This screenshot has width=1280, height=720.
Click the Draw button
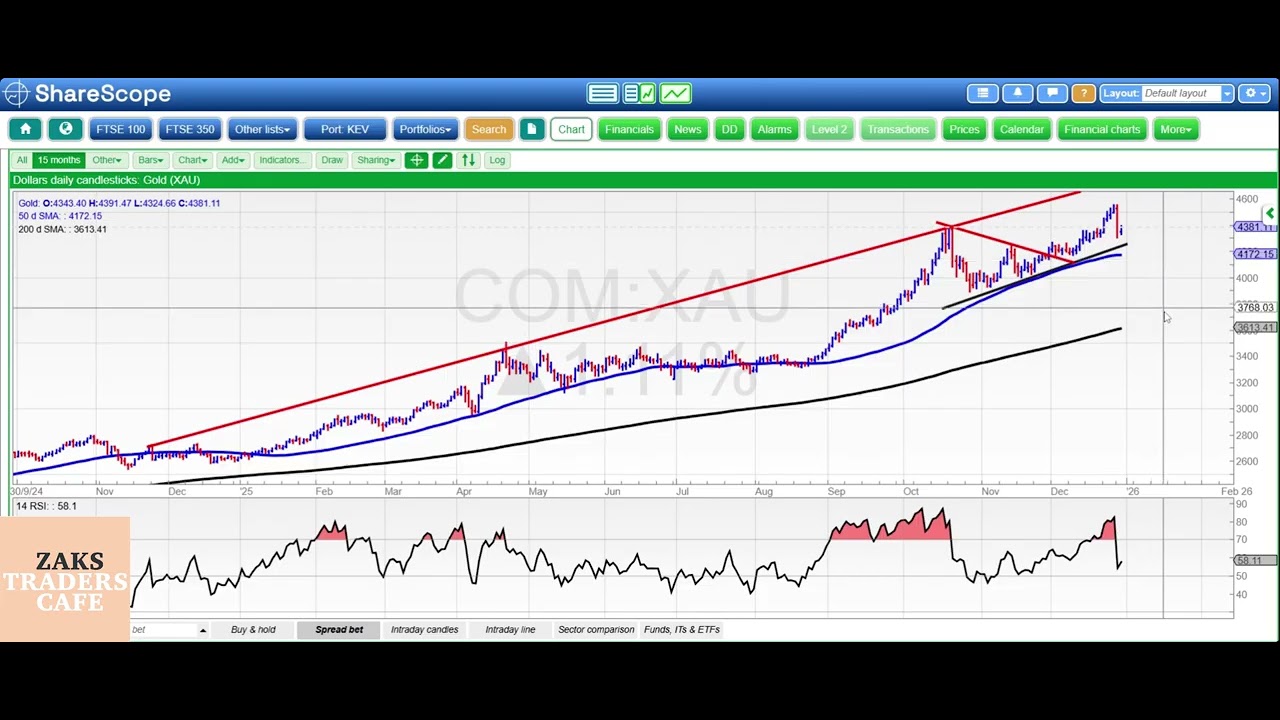click(x=332, y=160)
